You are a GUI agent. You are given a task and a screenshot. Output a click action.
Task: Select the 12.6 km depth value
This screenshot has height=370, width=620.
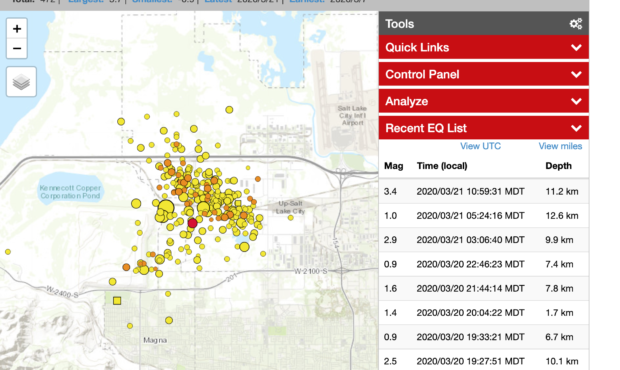[x=562, y=216]
